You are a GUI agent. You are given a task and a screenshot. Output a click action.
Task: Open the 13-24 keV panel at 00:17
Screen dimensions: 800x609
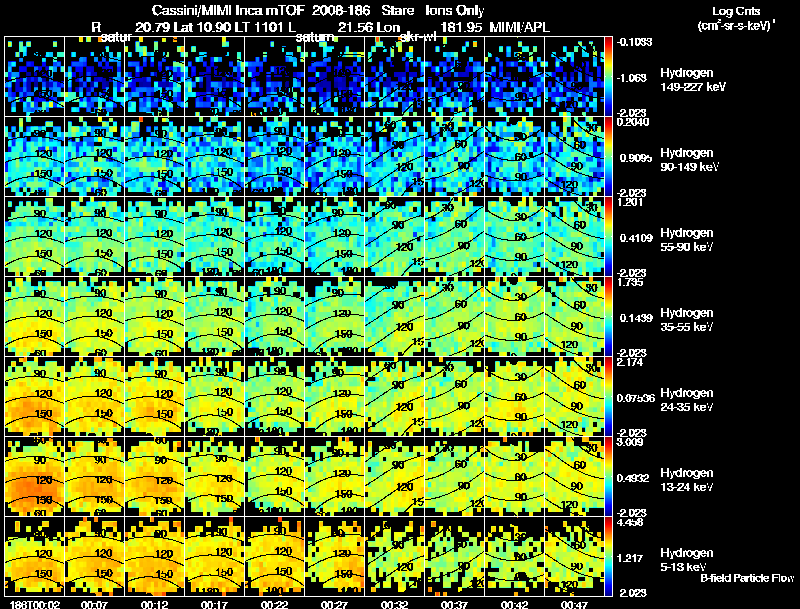coord(215,477)
